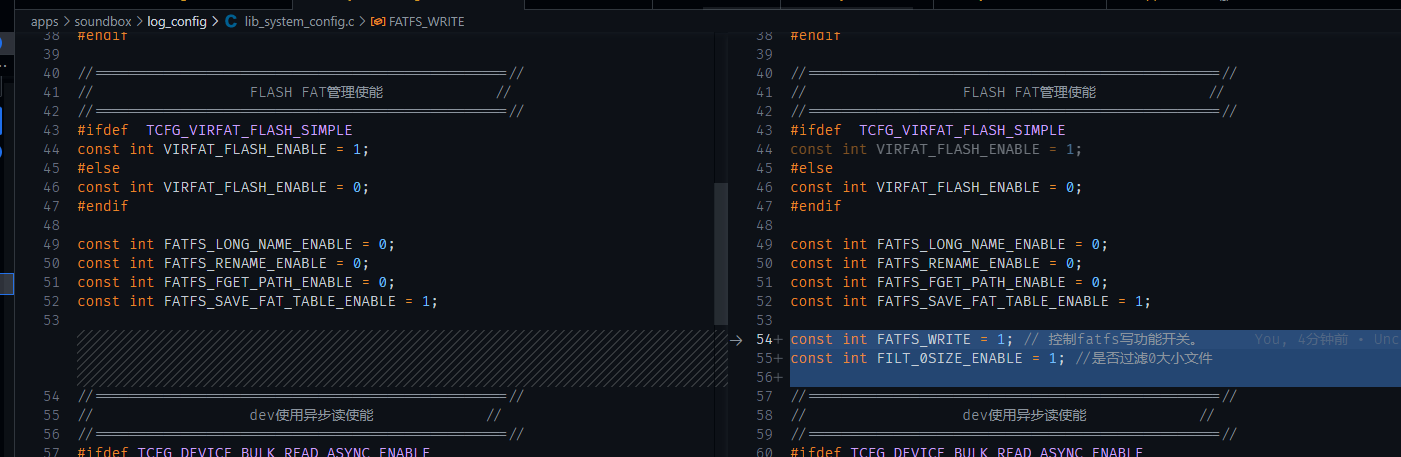The width and height of the screenshot is (1401, 457).
Task: Open the apps breadcrumb segment
Action: tap(45, 21)
